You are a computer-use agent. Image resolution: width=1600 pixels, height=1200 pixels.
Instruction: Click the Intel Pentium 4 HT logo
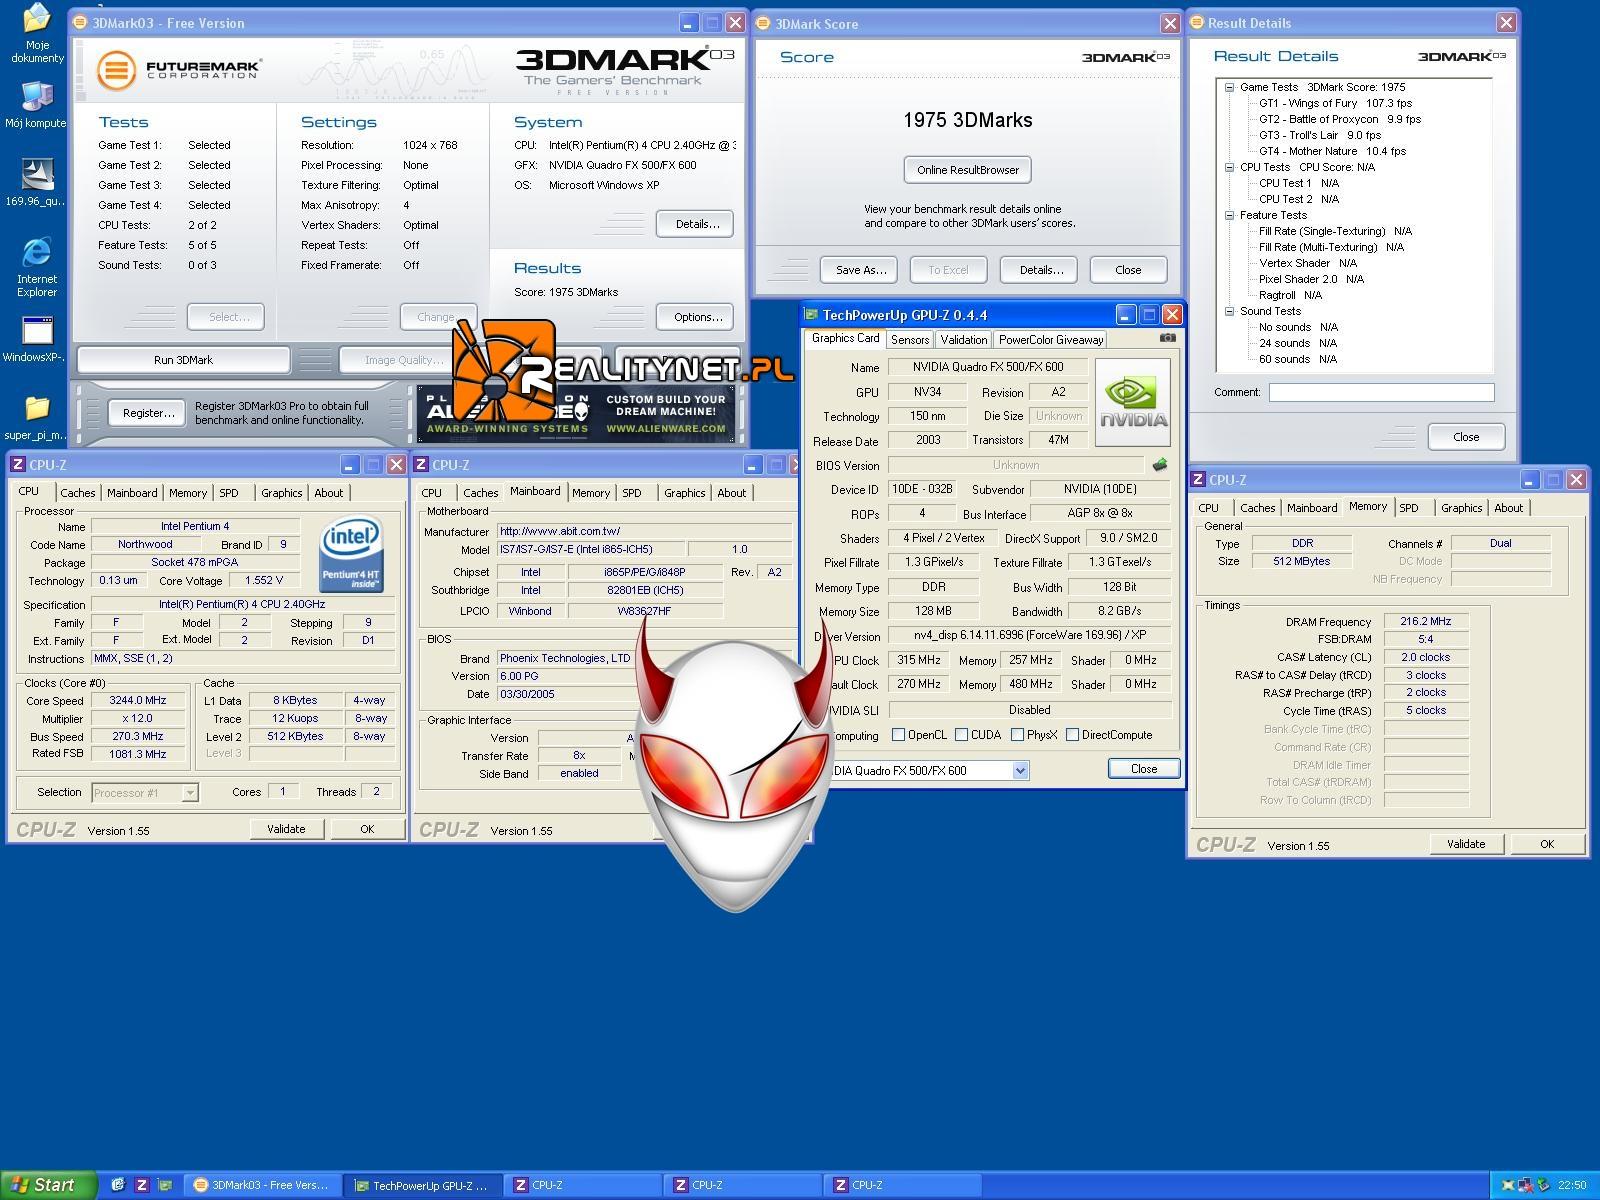coord(350,555)
